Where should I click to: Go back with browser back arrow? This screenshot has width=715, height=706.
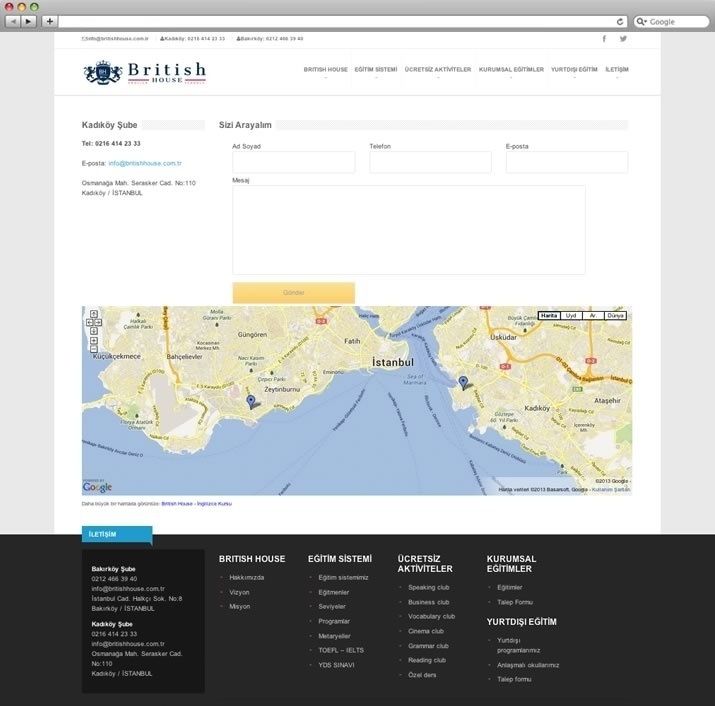pos(13,21)
